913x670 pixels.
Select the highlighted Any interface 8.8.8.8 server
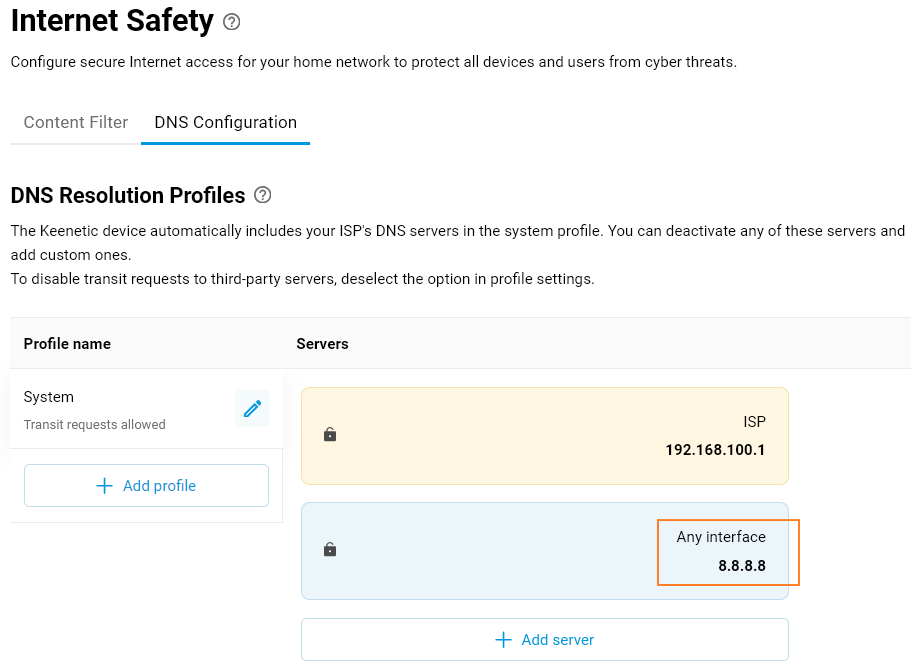tap(727, 551)
